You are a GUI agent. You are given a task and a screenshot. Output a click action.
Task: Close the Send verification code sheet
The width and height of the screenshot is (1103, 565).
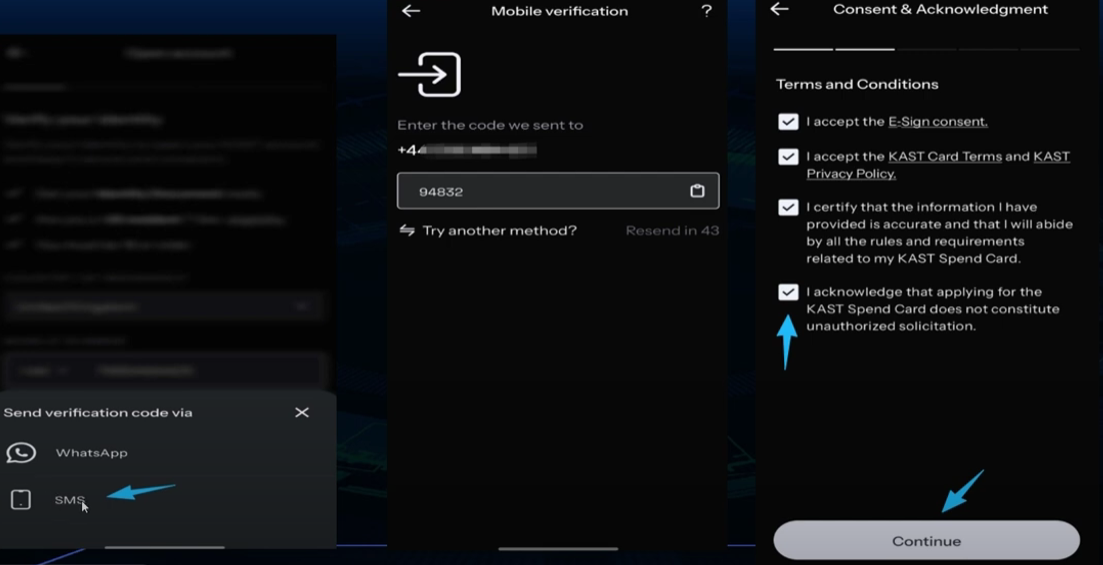point(302,412)
